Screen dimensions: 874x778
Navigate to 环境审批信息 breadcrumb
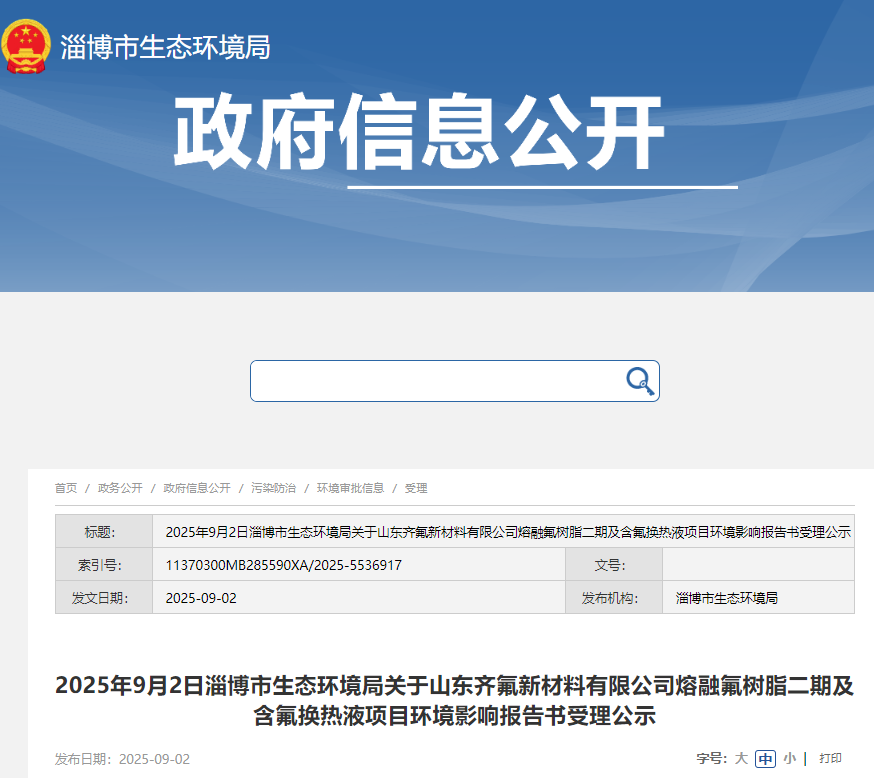(350, 488)
